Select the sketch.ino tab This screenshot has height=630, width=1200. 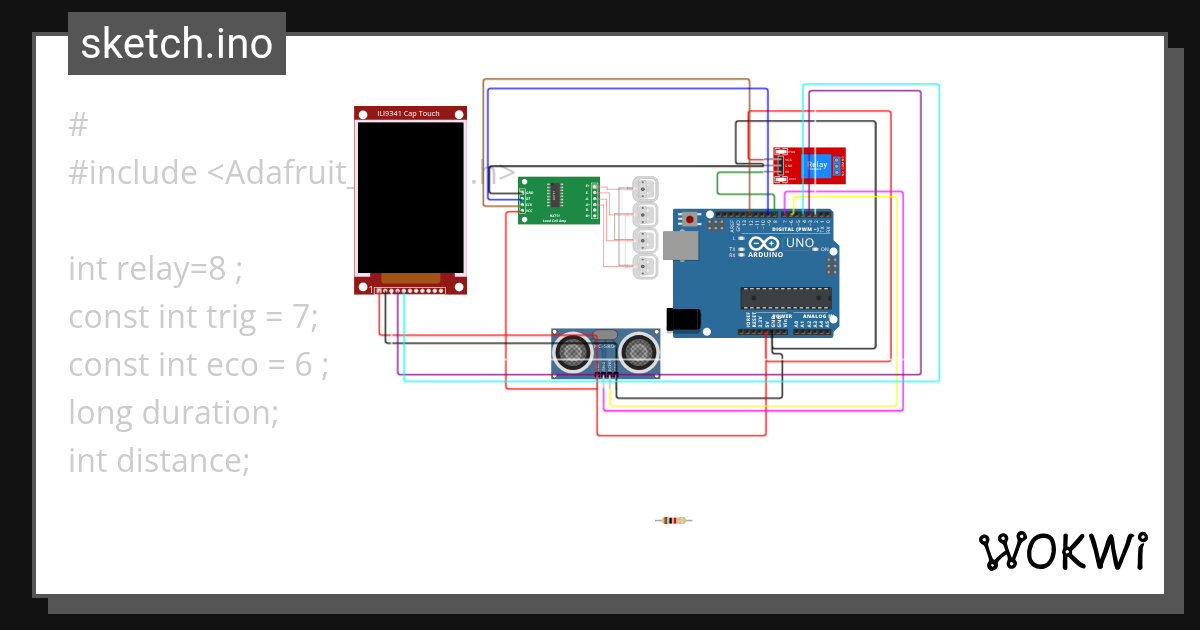coord(176,43)
